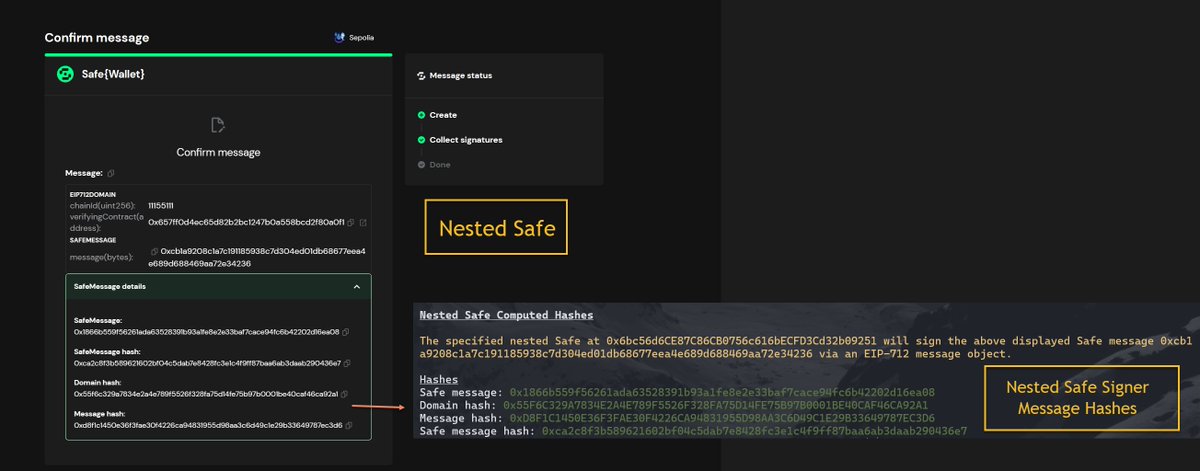
Task: Click the Sepolia network icon
Action: point(339,38)
